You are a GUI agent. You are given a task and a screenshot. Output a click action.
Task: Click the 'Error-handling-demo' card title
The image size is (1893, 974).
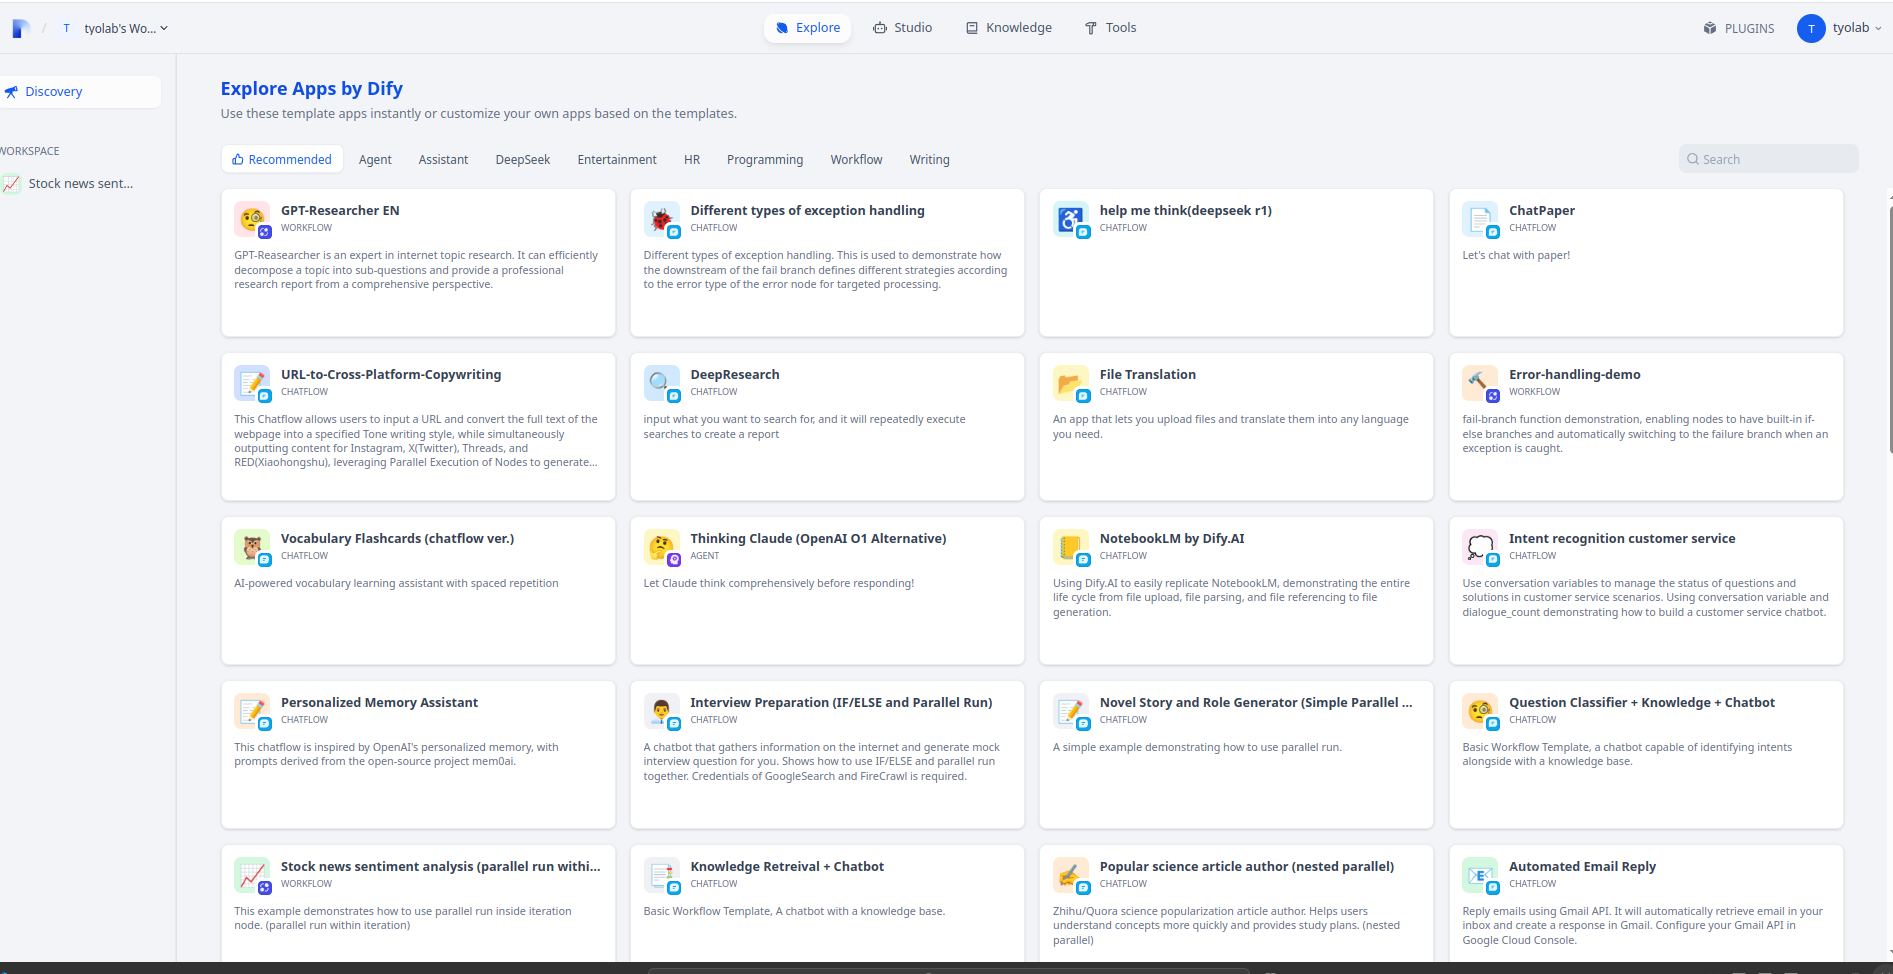tap(1574, 374)
